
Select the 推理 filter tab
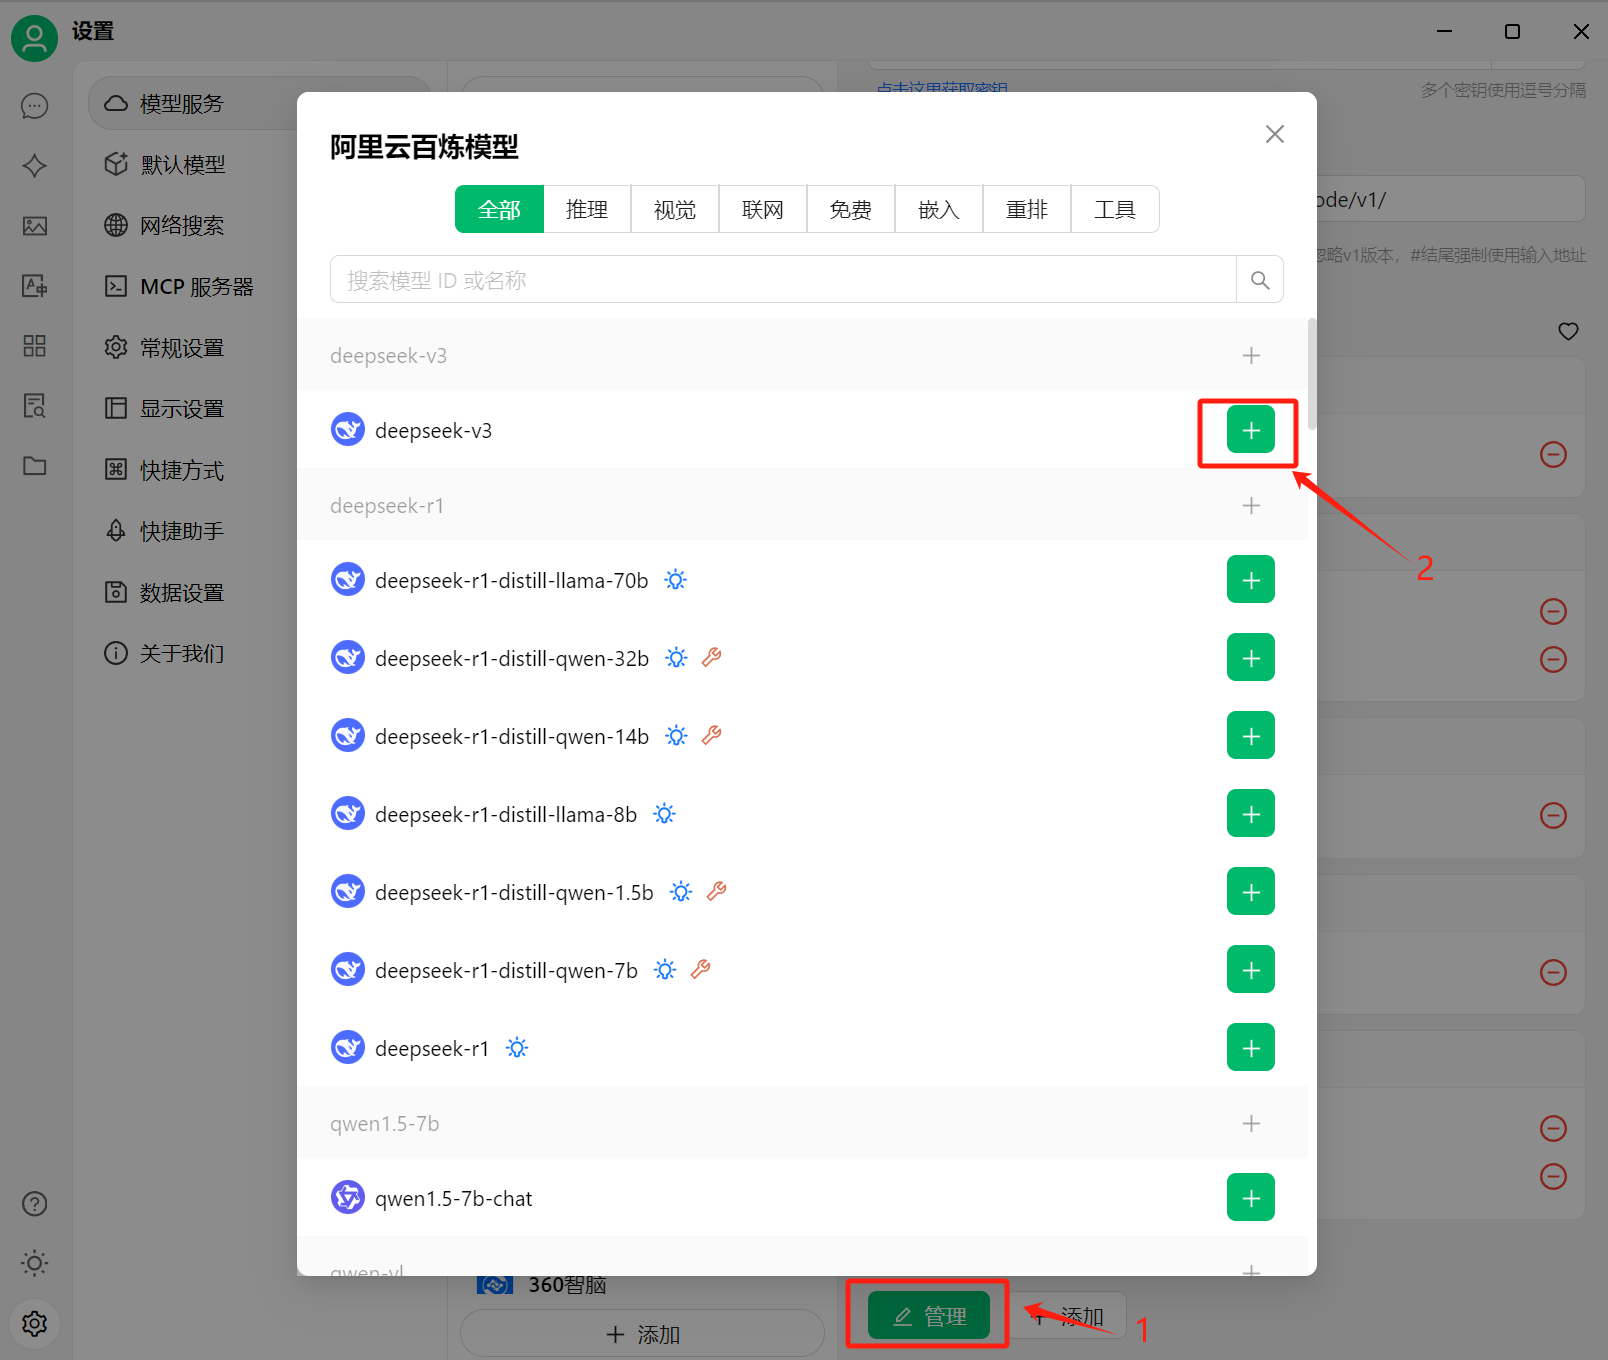click(x=587, y=209)
